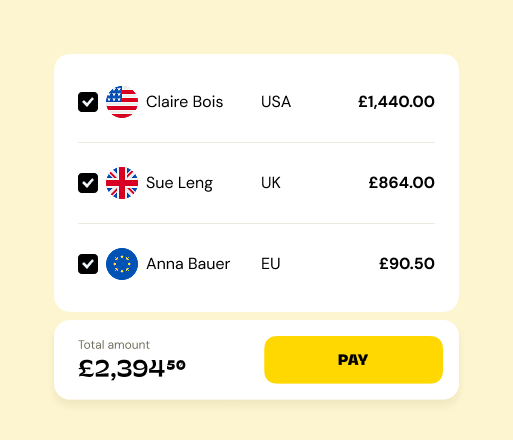This screenshot has width=513, height=440.
Task: Click the divider below Sue Leng row
Action: [256, 223]
